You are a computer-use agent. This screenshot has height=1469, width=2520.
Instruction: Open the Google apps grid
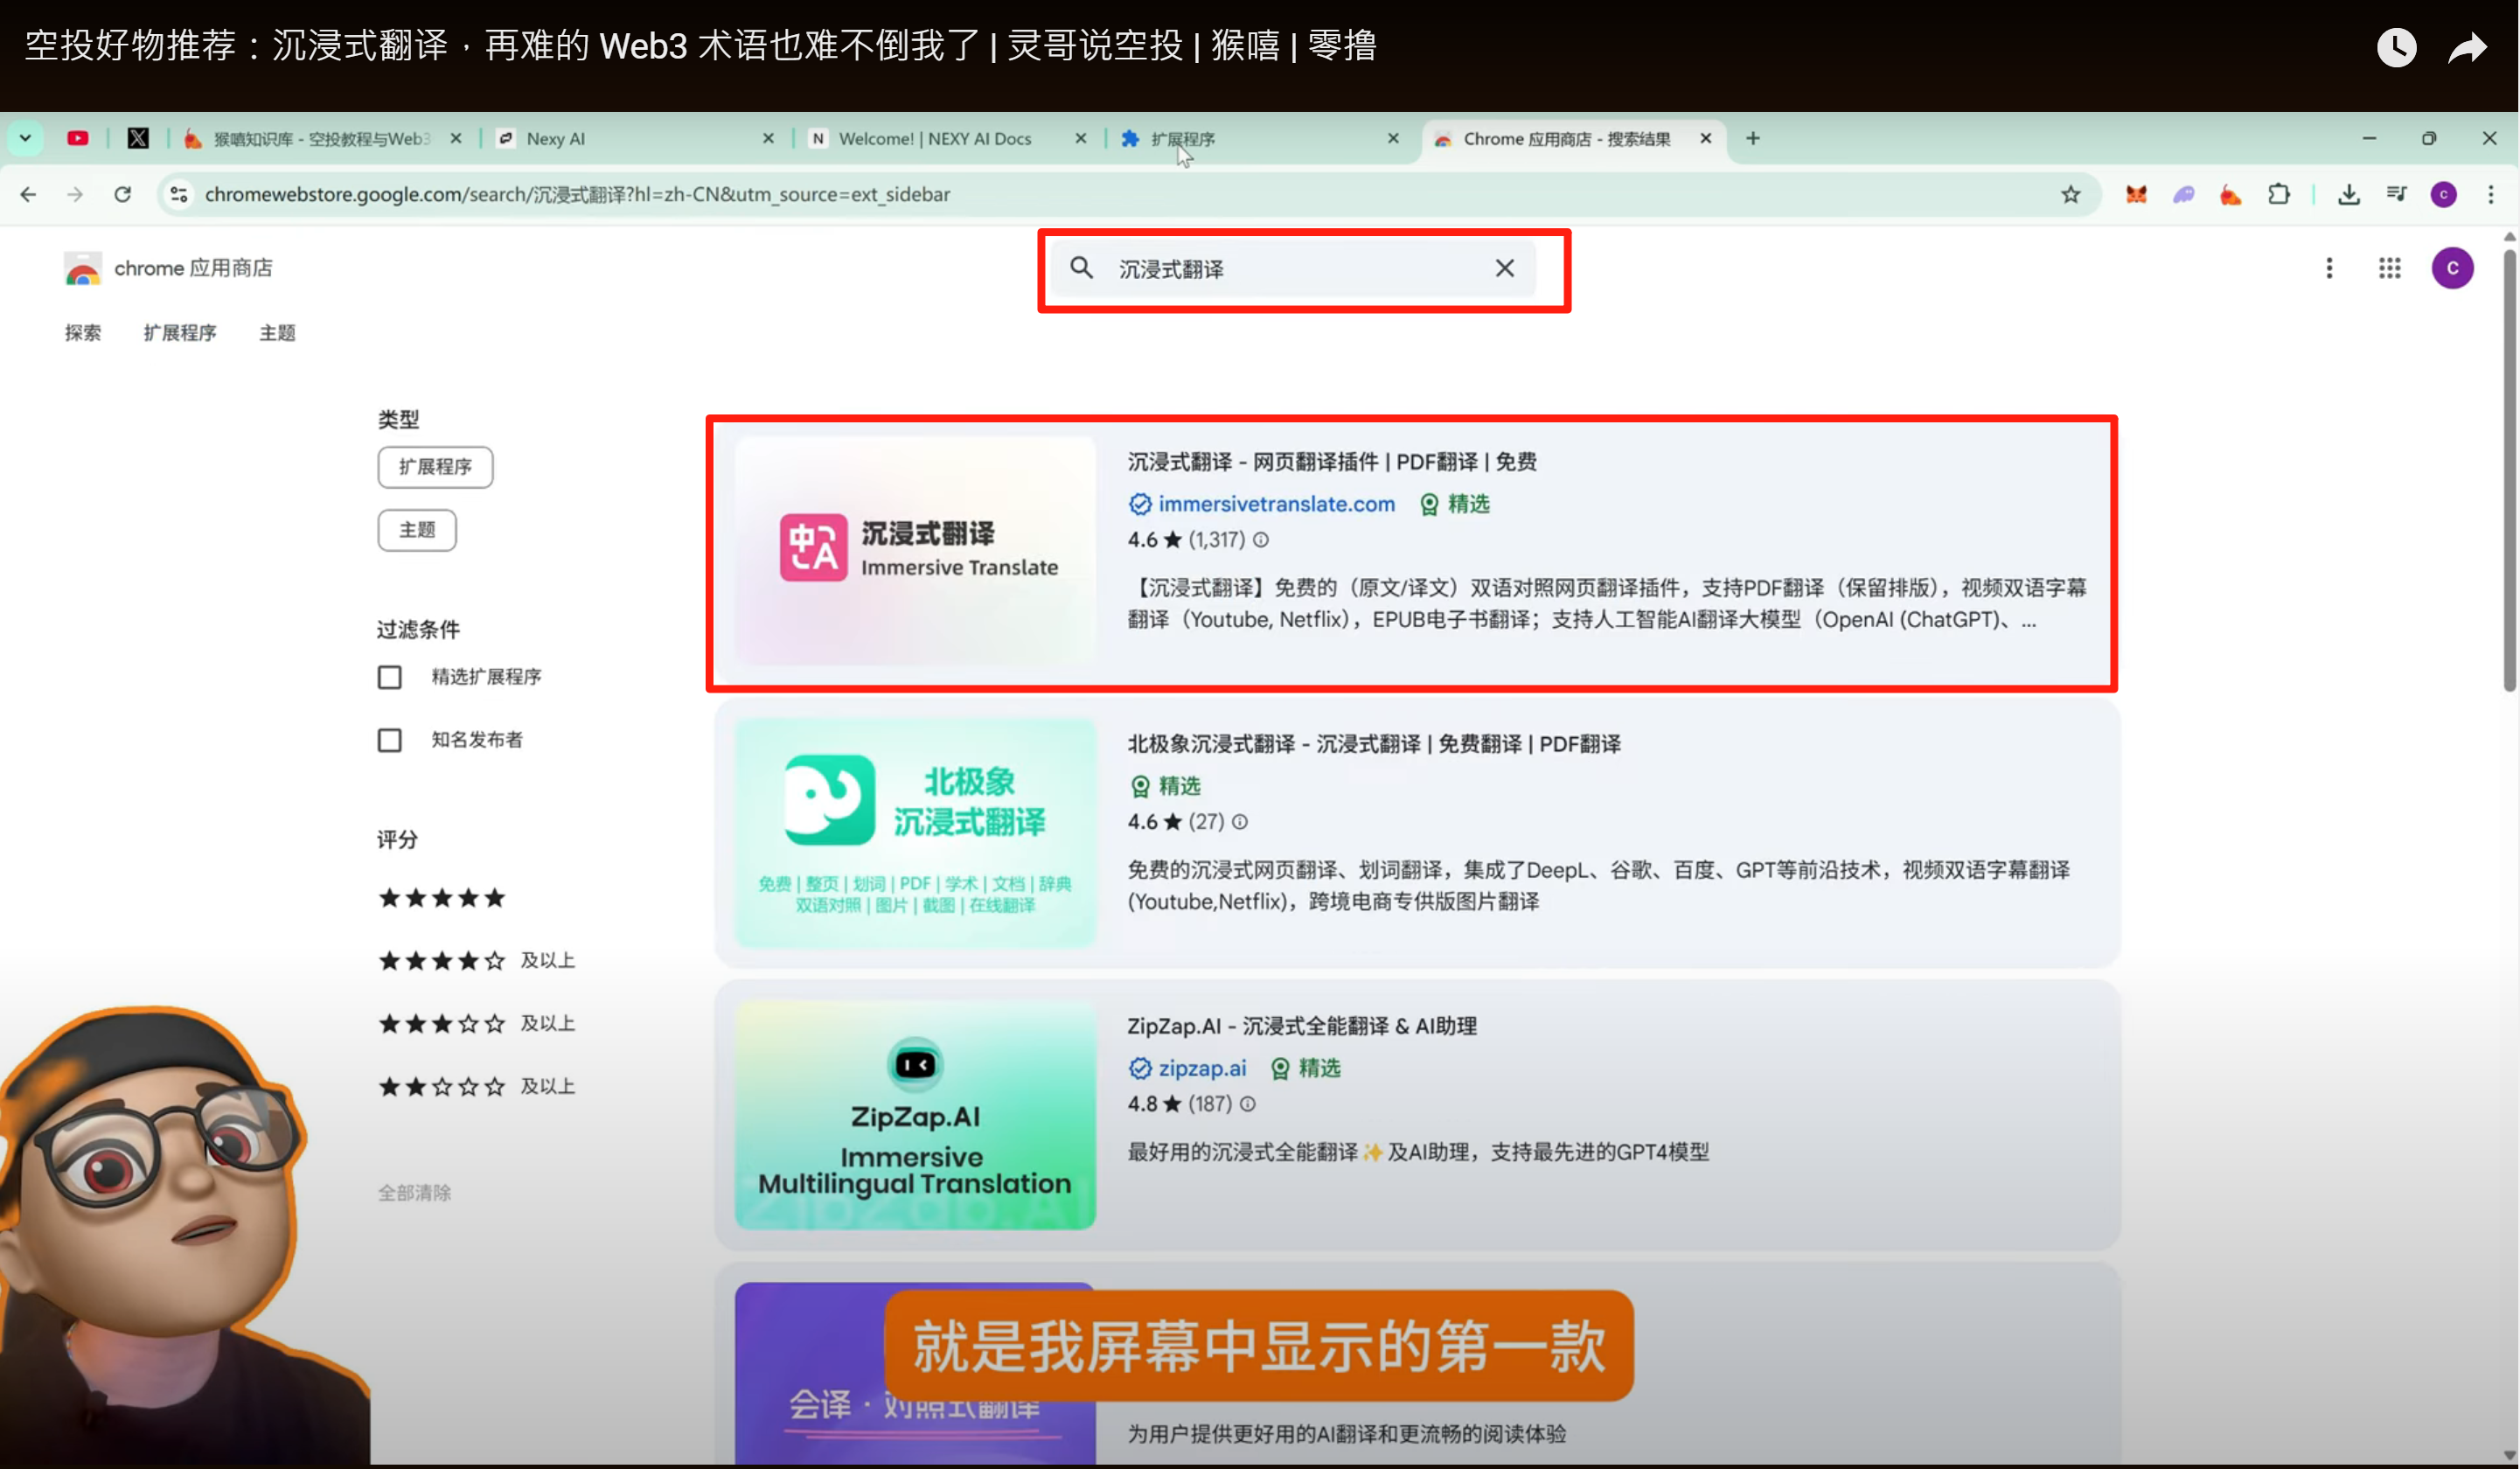tap(2389, 267)
